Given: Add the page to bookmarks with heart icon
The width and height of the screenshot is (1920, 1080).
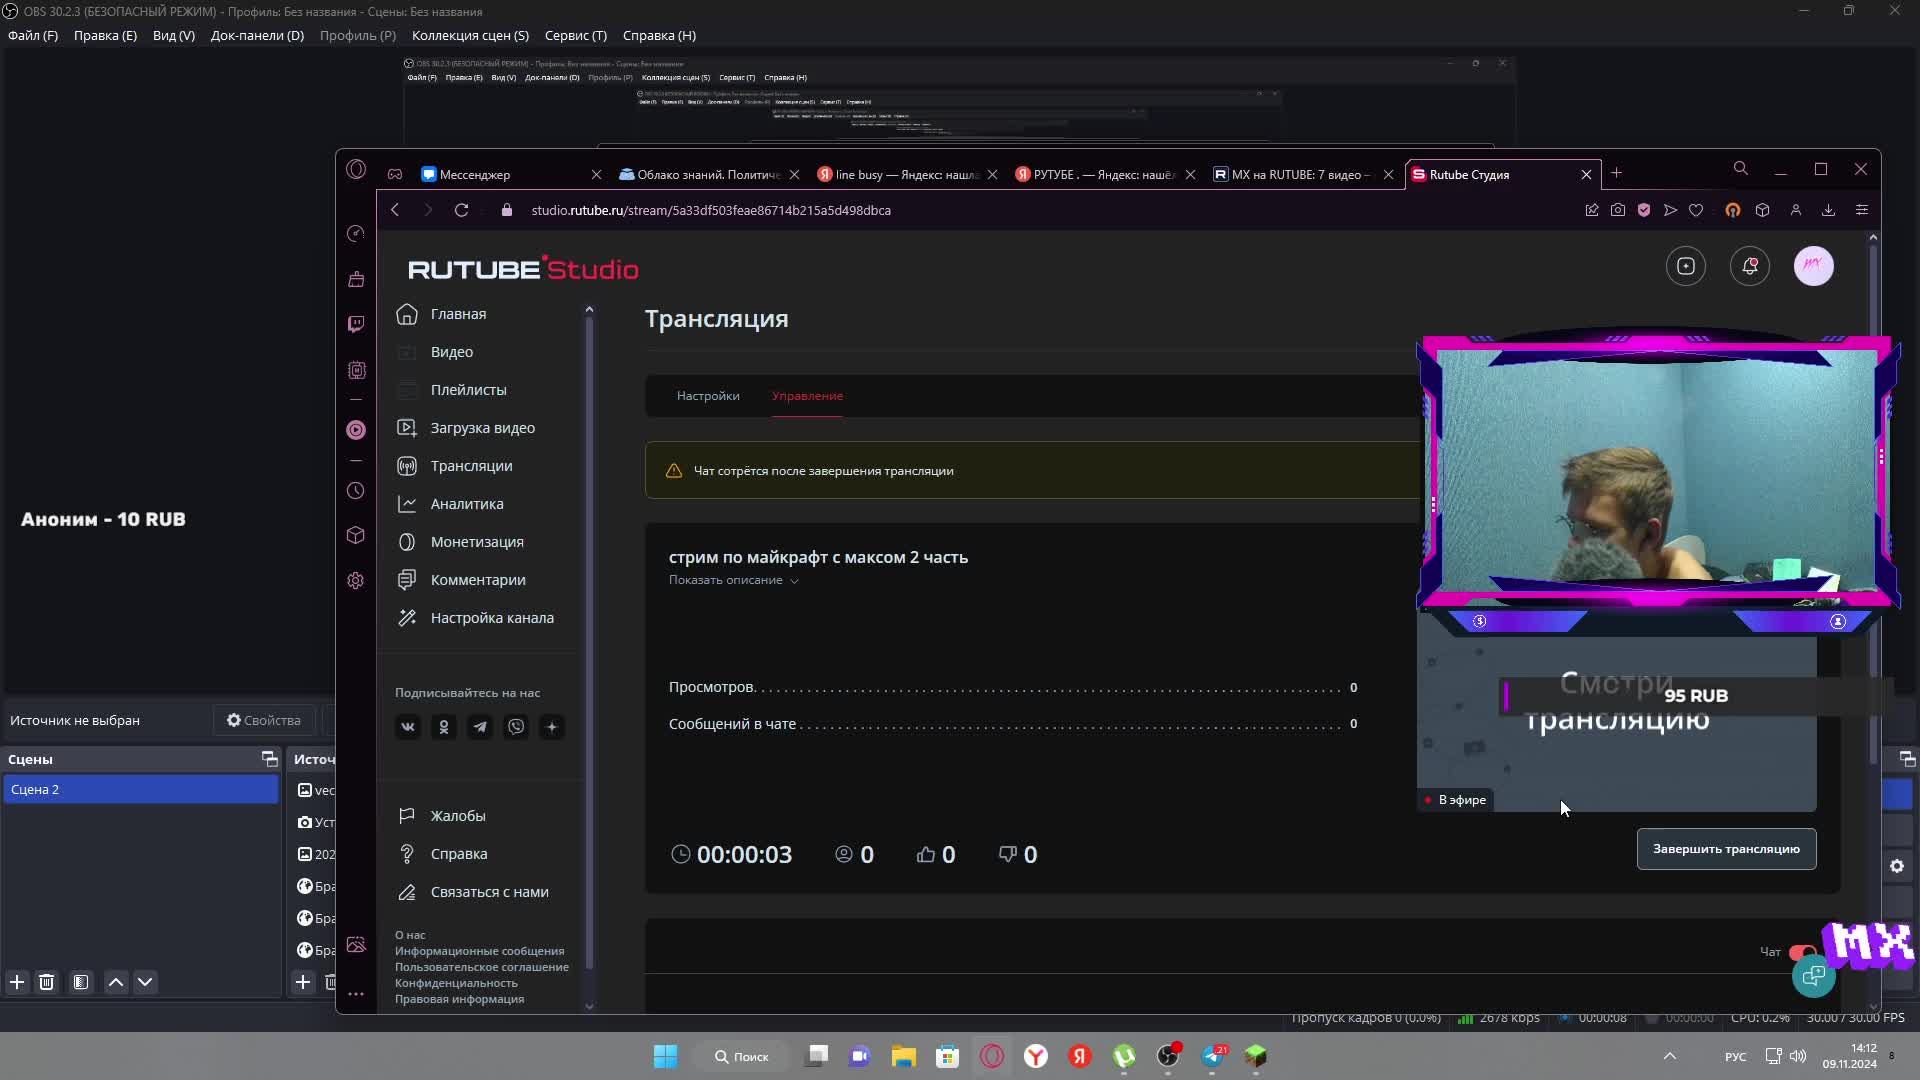Looking at the screenshot, I should 1696,210.
